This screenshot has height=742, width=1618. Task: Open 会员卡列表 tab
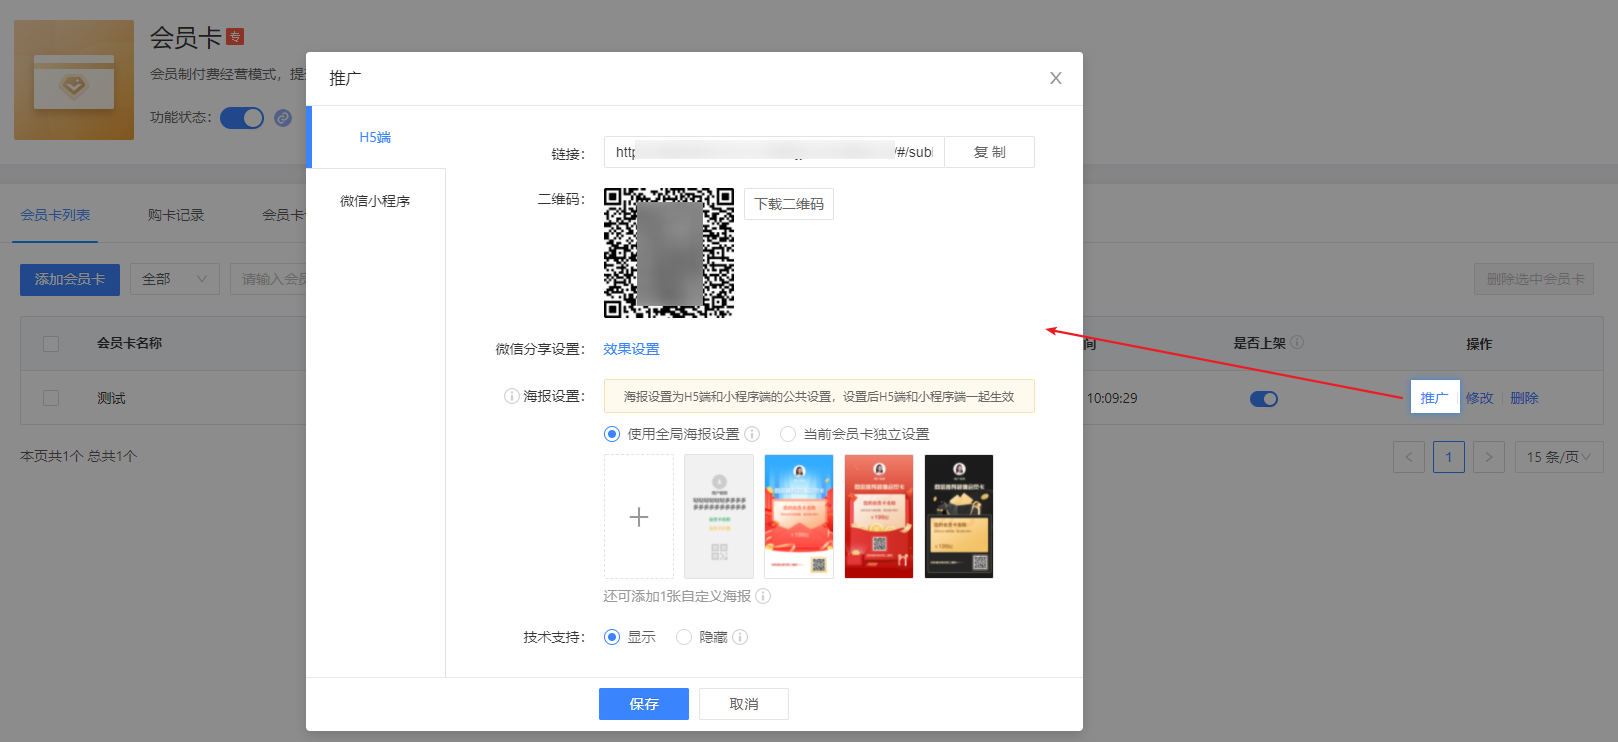[x=55, y=215]
